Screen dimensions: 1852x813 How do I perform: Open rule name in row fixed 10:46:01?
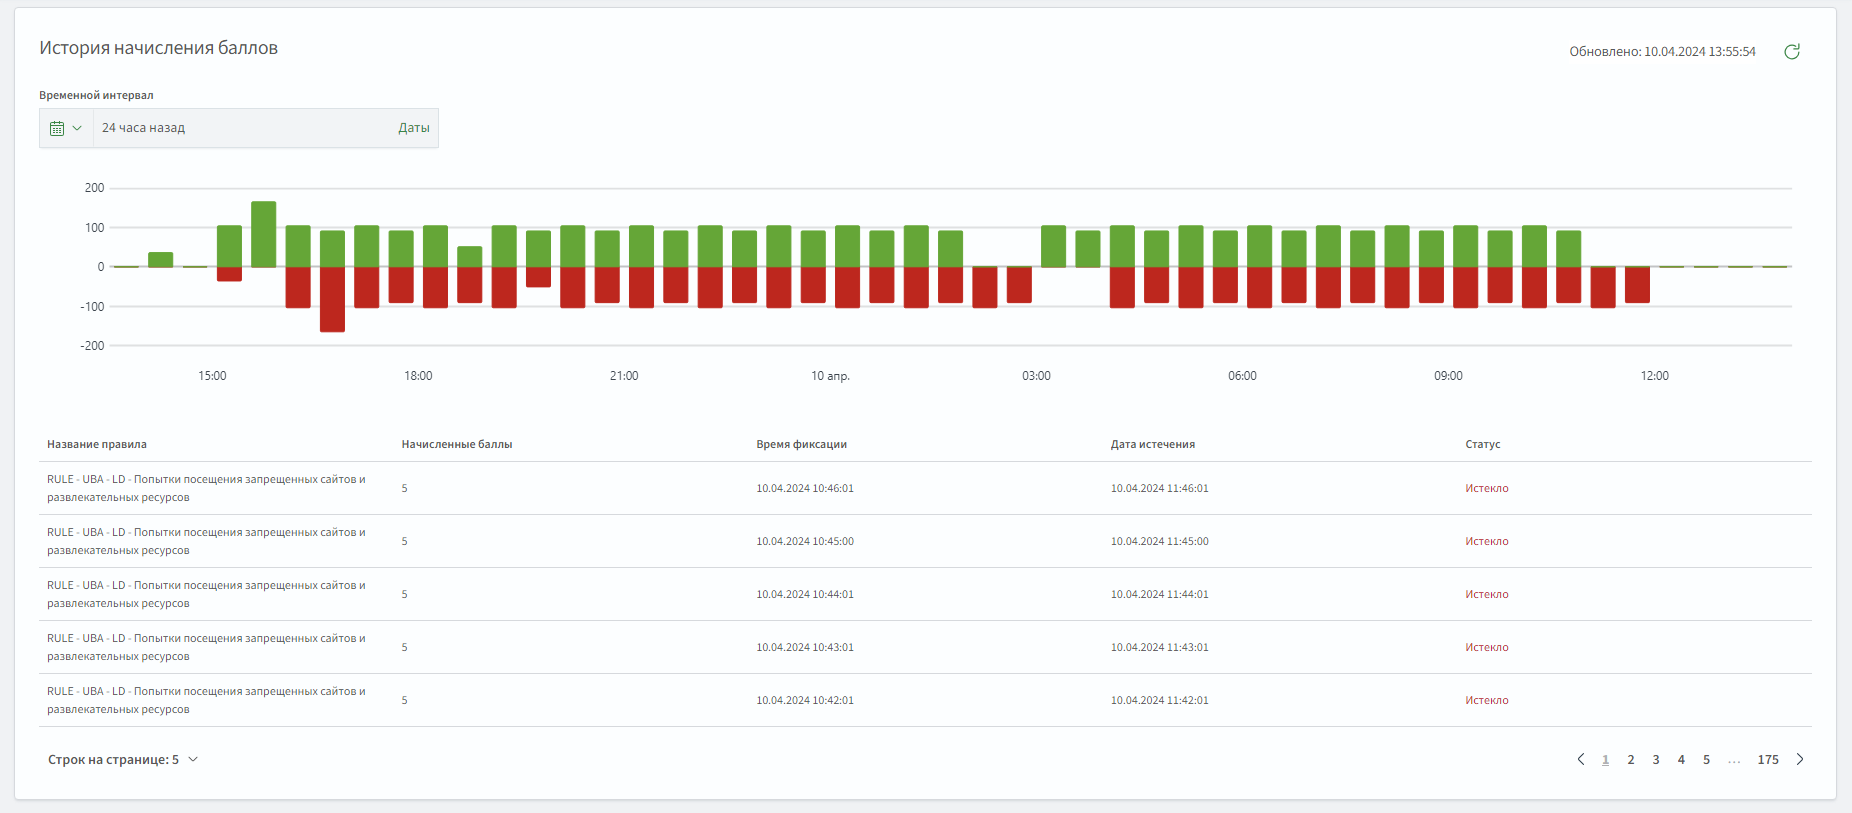coord(206,488)
